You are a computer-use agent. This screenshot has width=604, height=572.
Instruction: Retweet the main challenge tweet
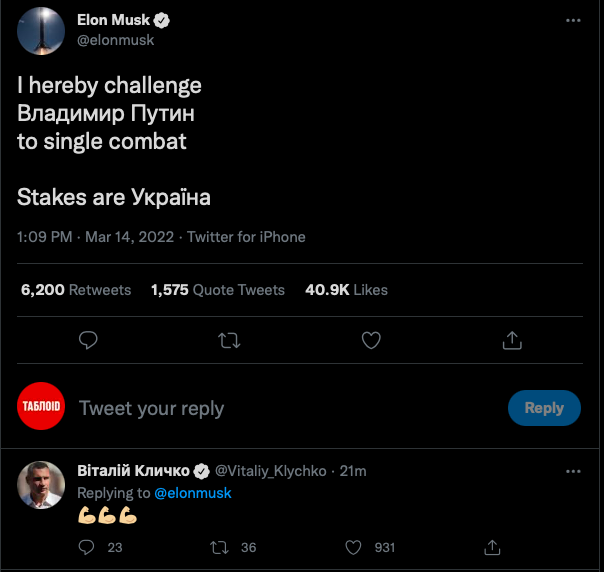[229, 341]
